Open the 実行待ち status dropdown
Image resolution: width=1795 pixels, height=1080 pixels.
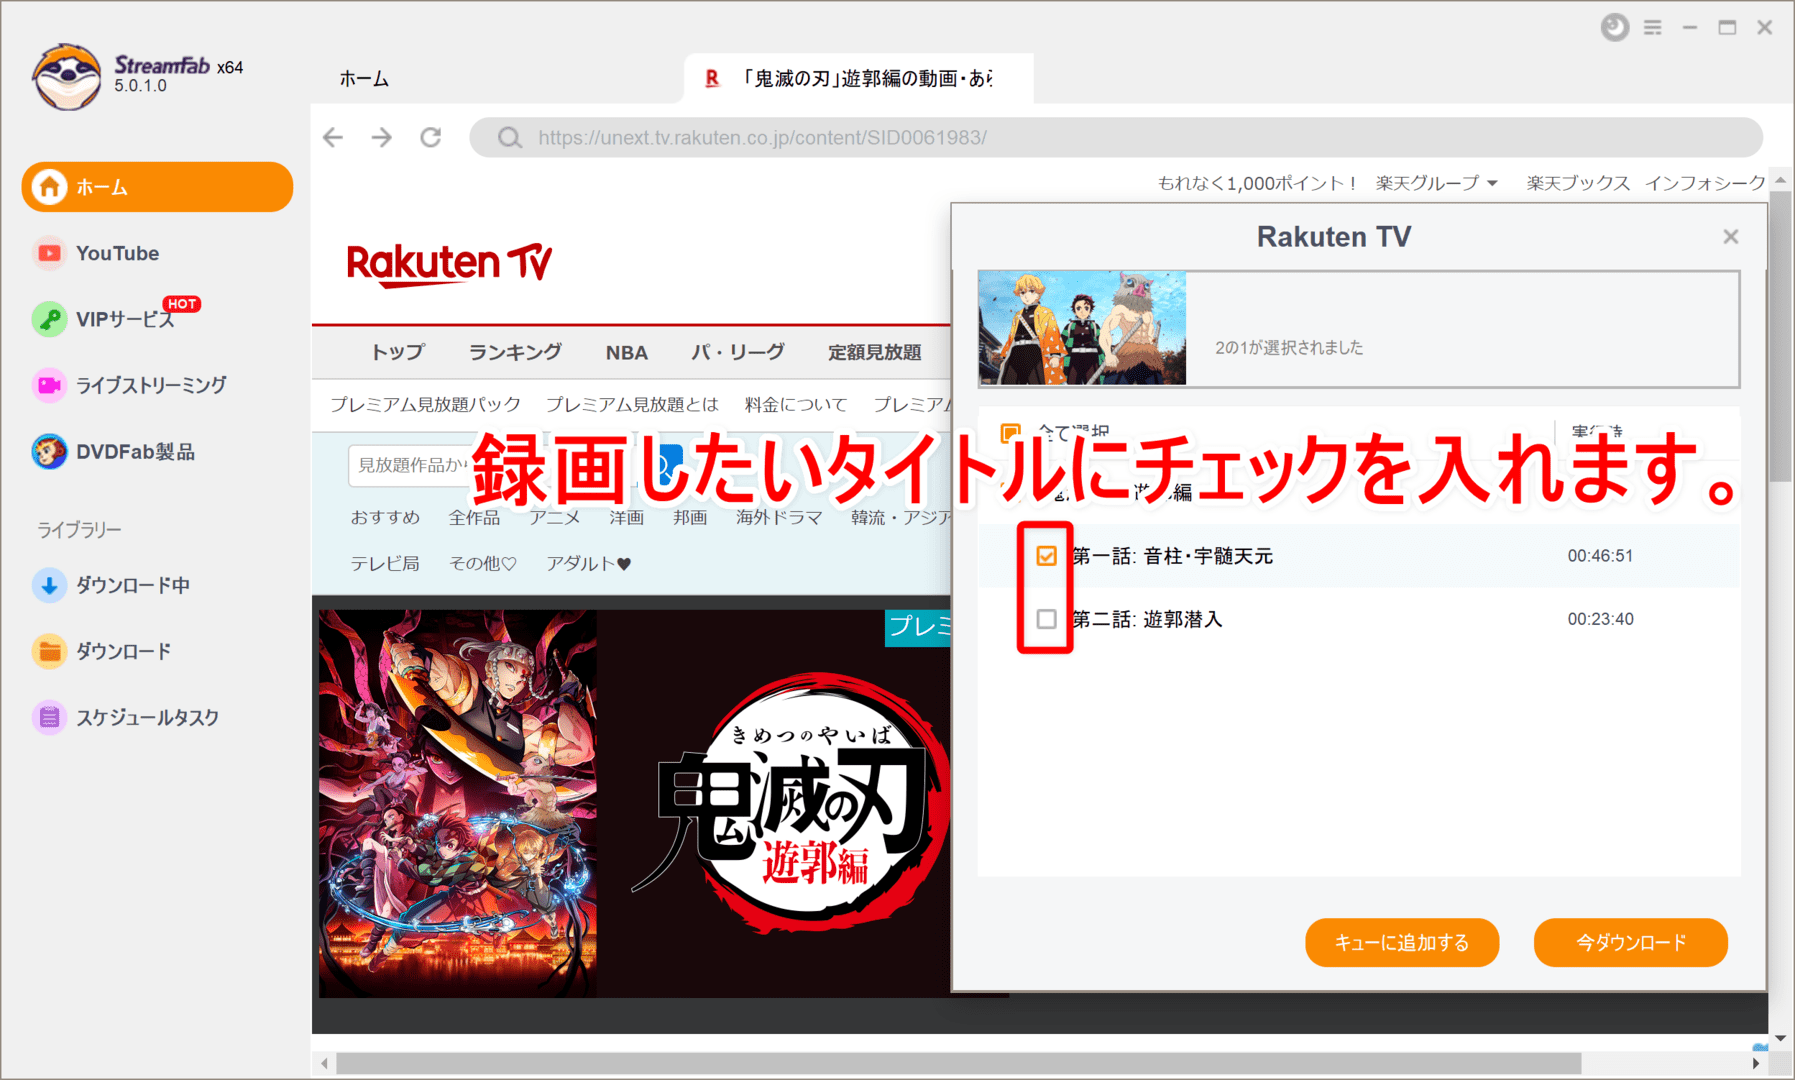[x=1597, y=431]
